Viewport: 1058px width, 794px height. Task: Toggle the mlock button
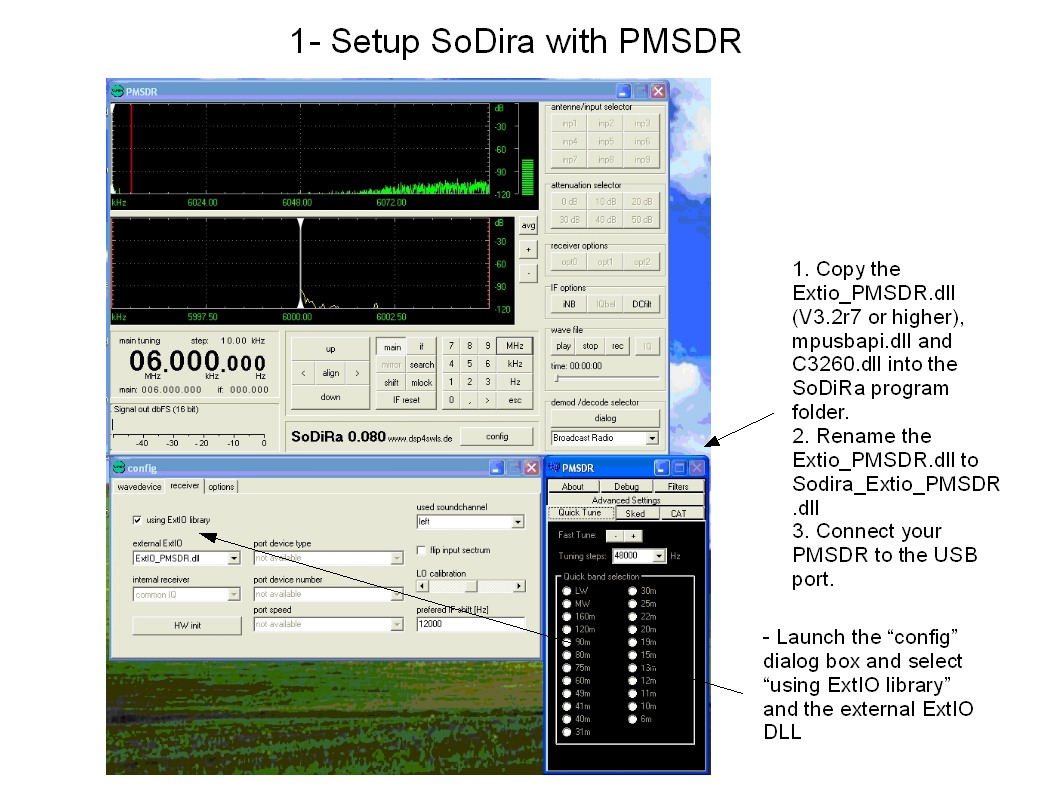point(422,382)
